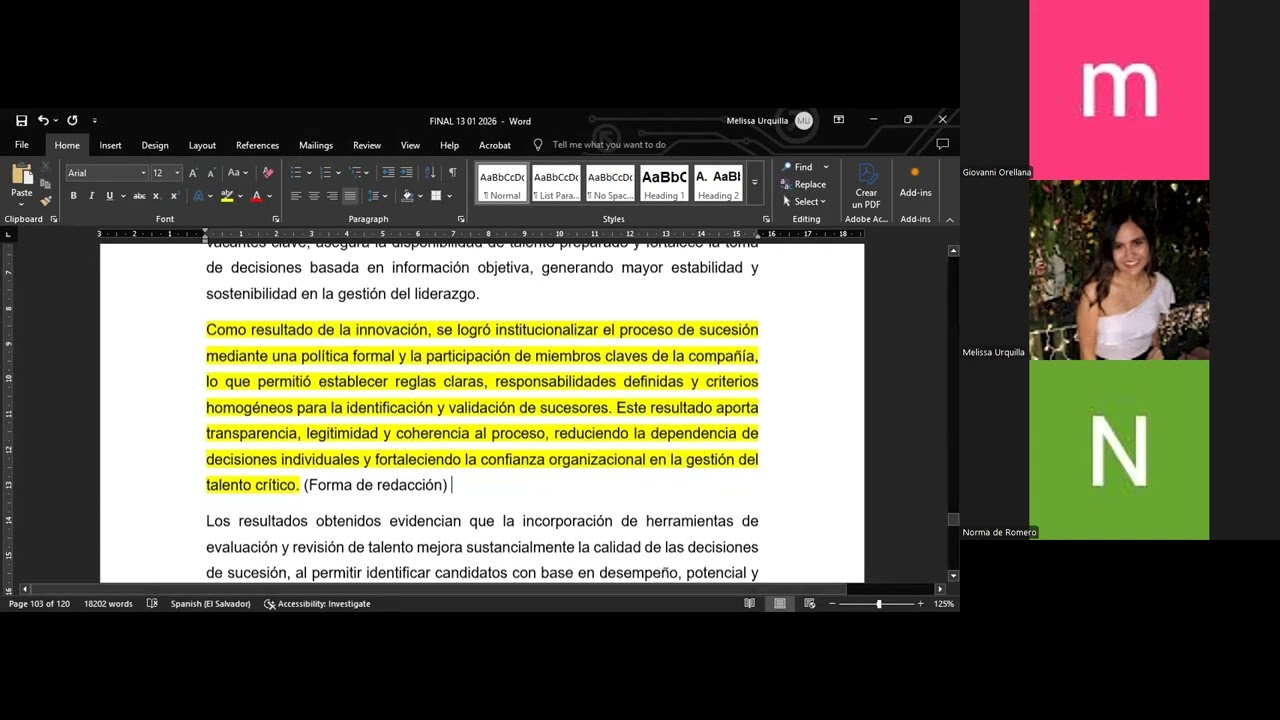Adjust the zoom slider handle
This screenshot has width=1280, height=720.
(x=879, y=604)
